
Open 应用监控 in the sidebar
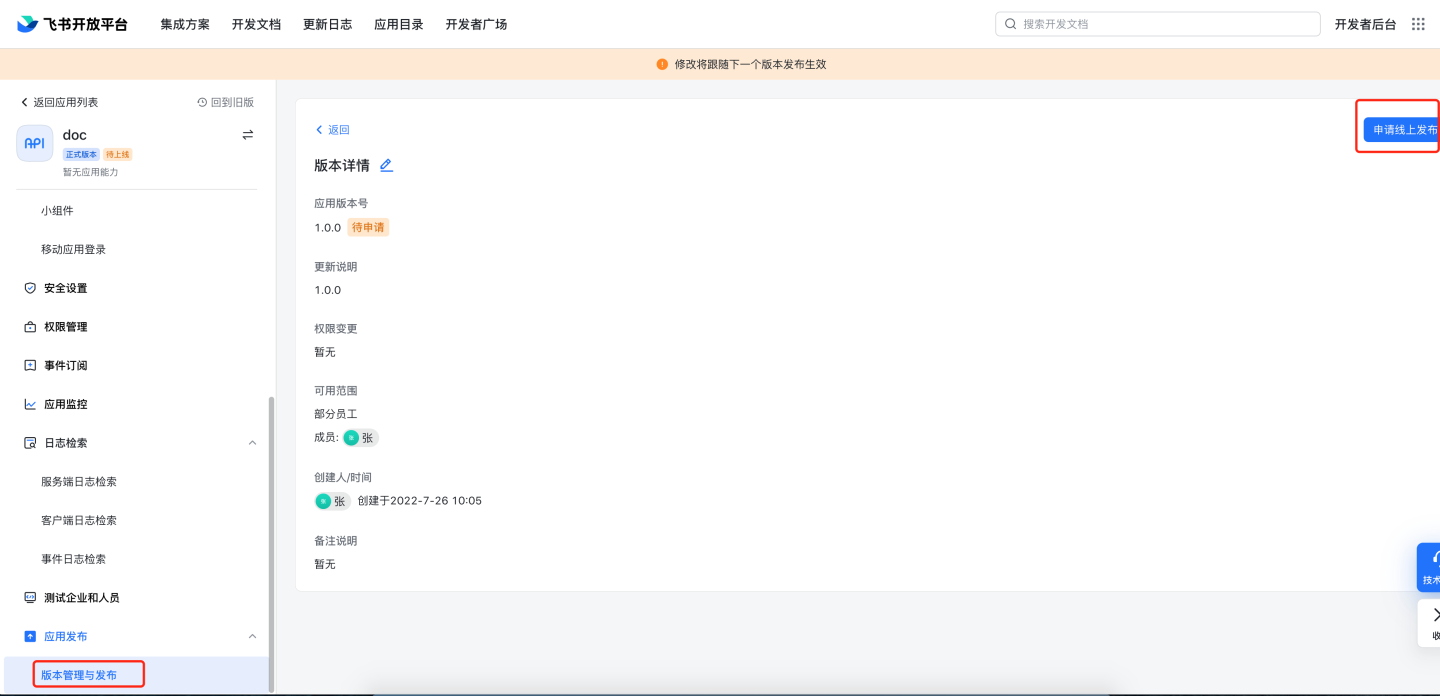click(x=65, y=405)
